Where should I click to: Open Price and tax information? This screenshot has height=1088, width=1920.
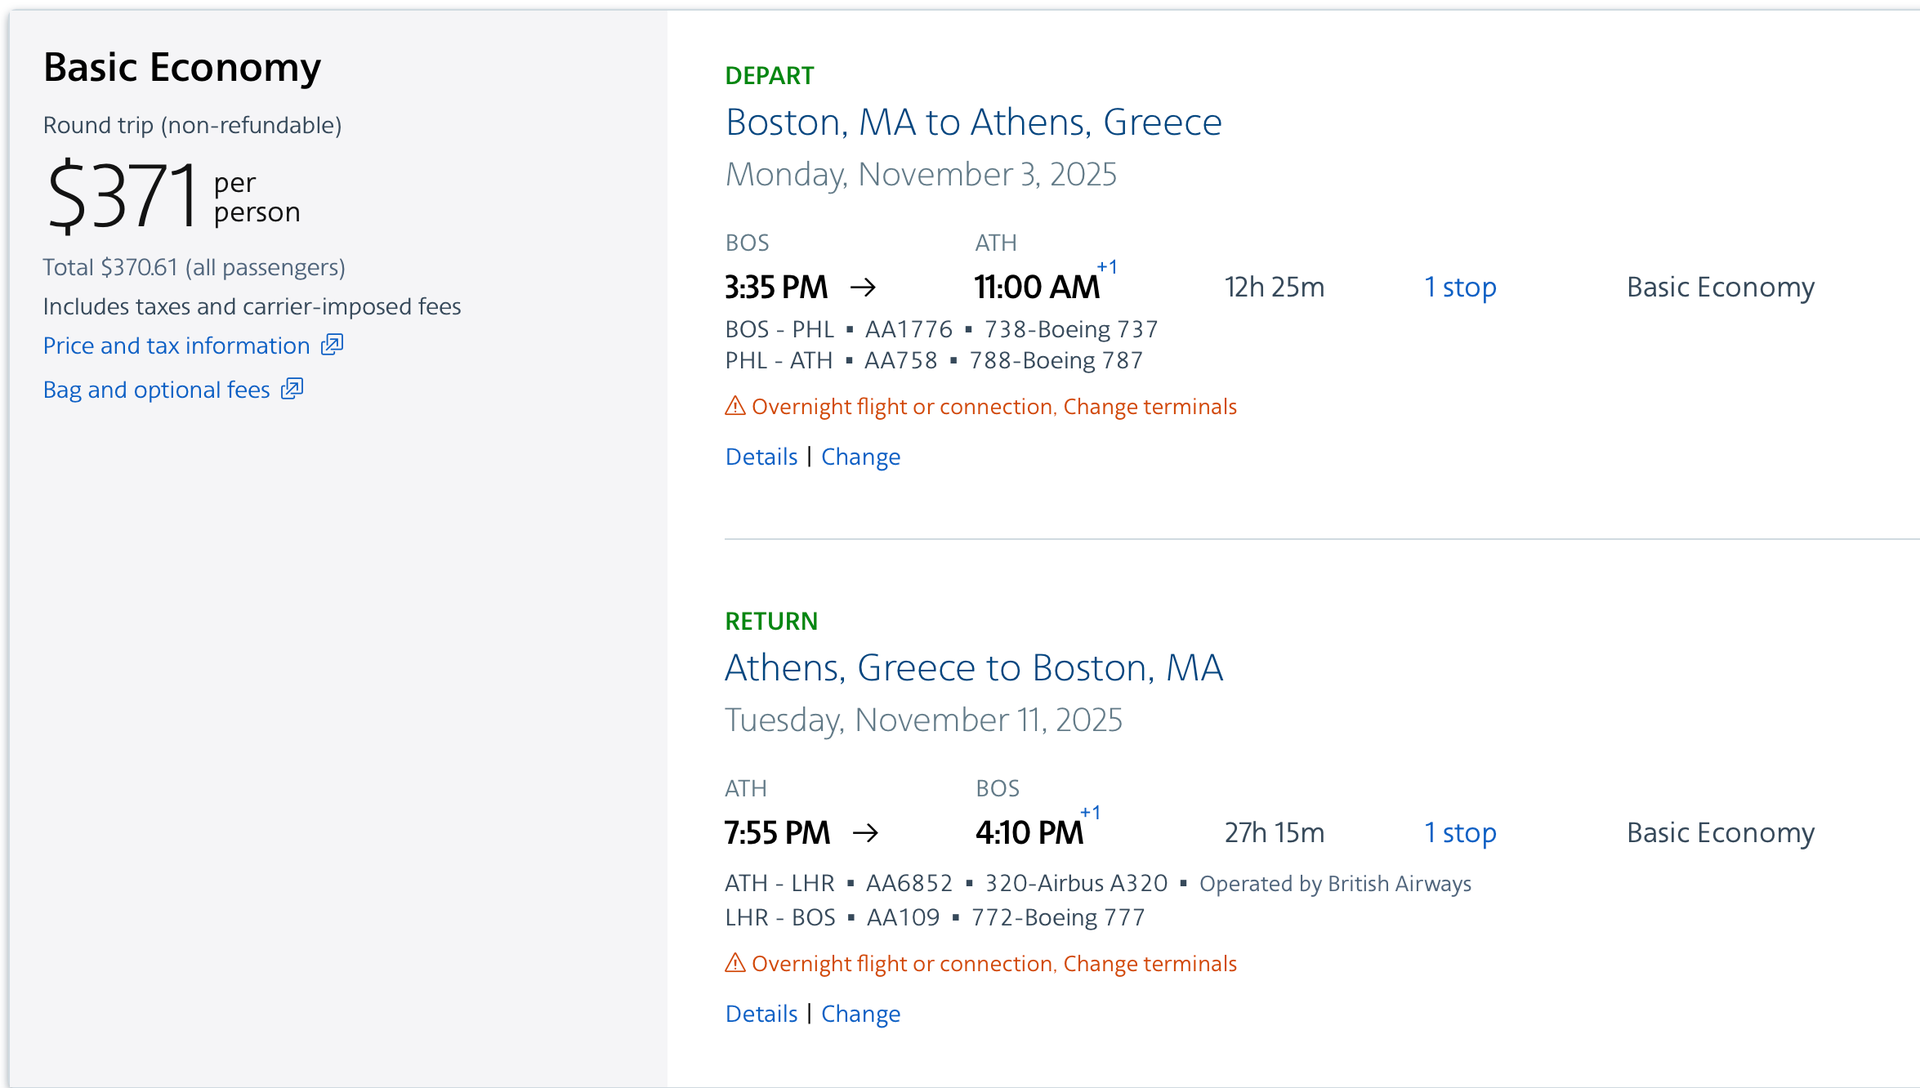(180, 345)
